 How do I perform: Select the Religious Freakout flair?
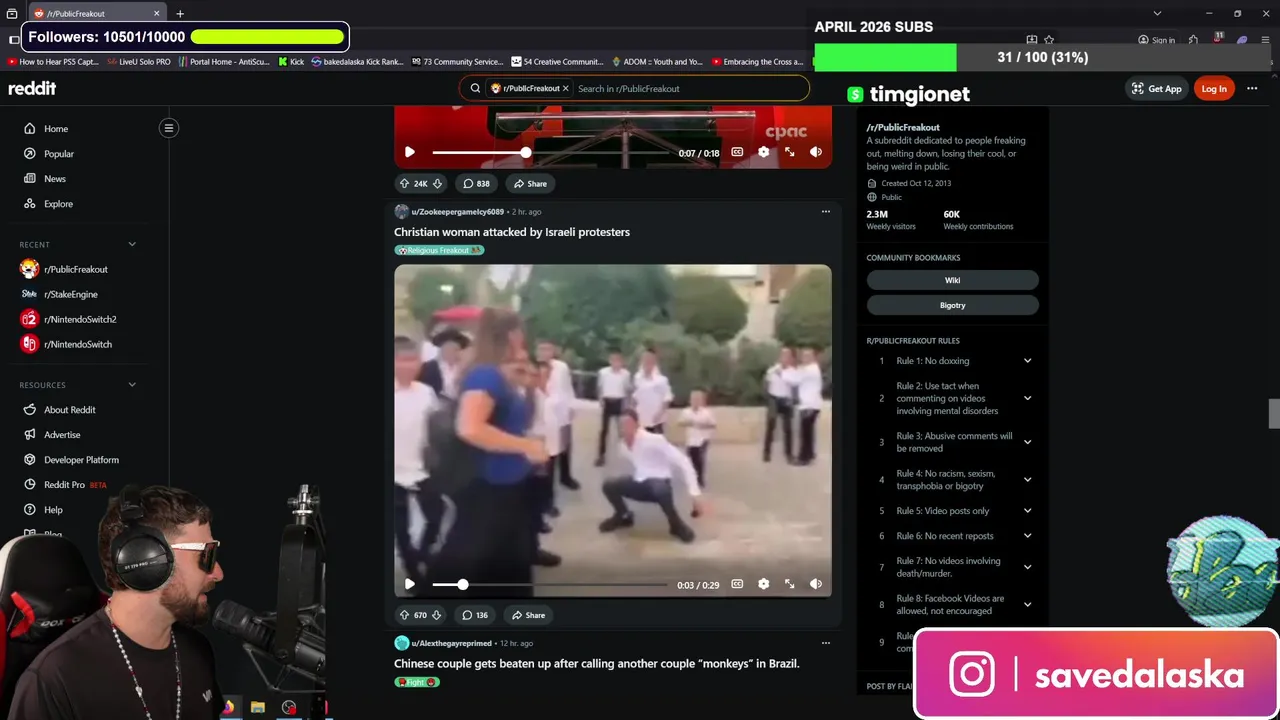(x=439, y=250)
